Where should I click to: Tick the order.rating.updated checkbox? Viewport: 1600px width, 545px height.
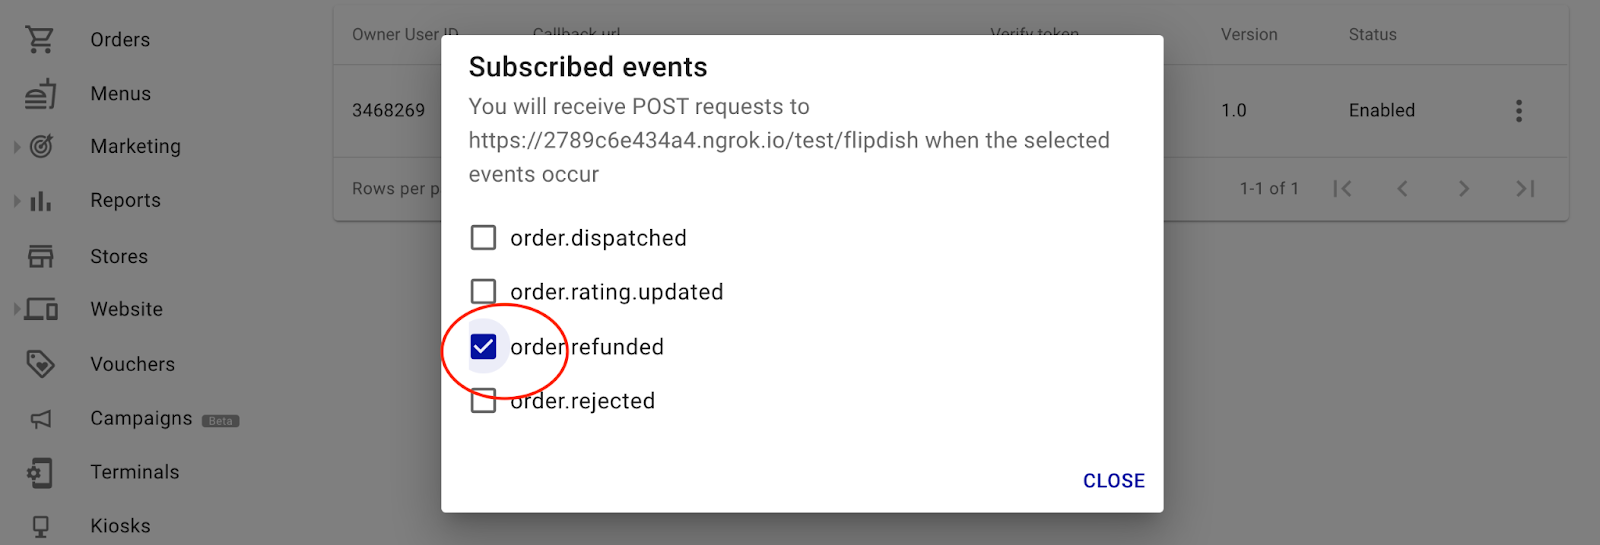(x=483, y=292)
